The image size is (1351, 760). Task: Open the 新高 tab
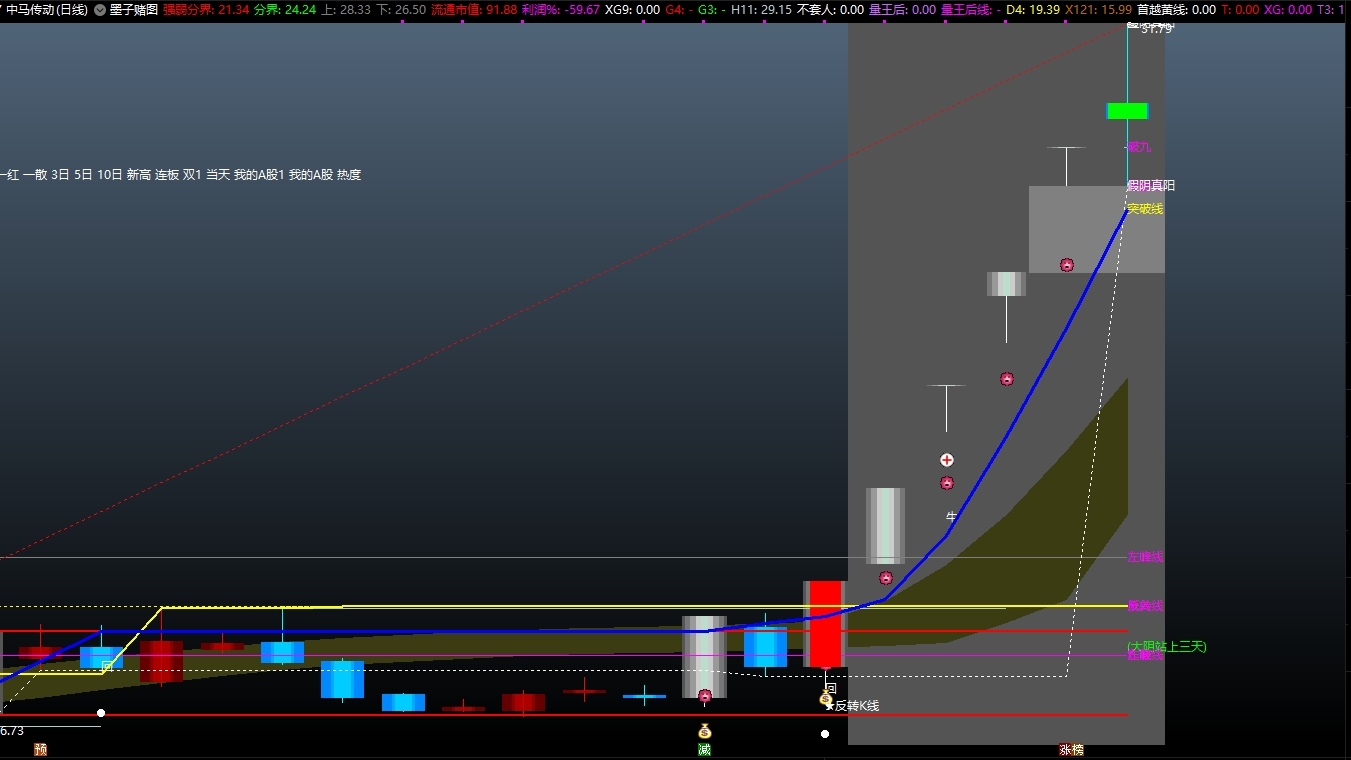click(x=139, y=175)
